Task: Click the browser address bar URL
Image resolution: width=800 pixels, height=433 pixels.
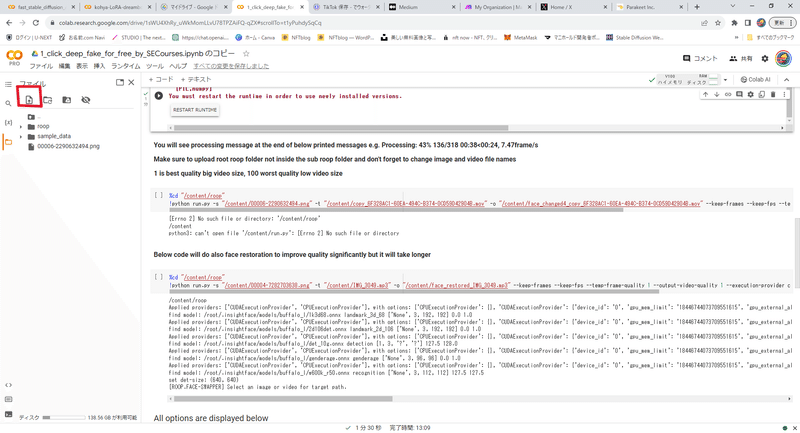Action: [190, 23]
